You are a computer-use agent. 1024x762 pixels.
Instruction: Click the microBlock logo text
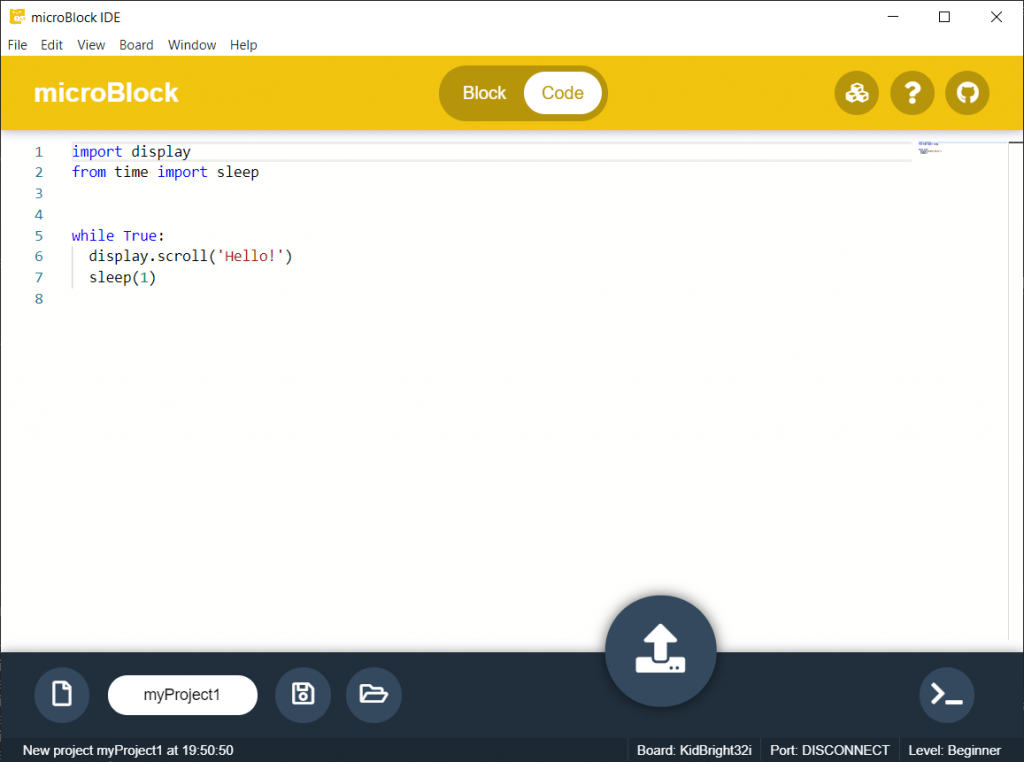coord(106,93)
